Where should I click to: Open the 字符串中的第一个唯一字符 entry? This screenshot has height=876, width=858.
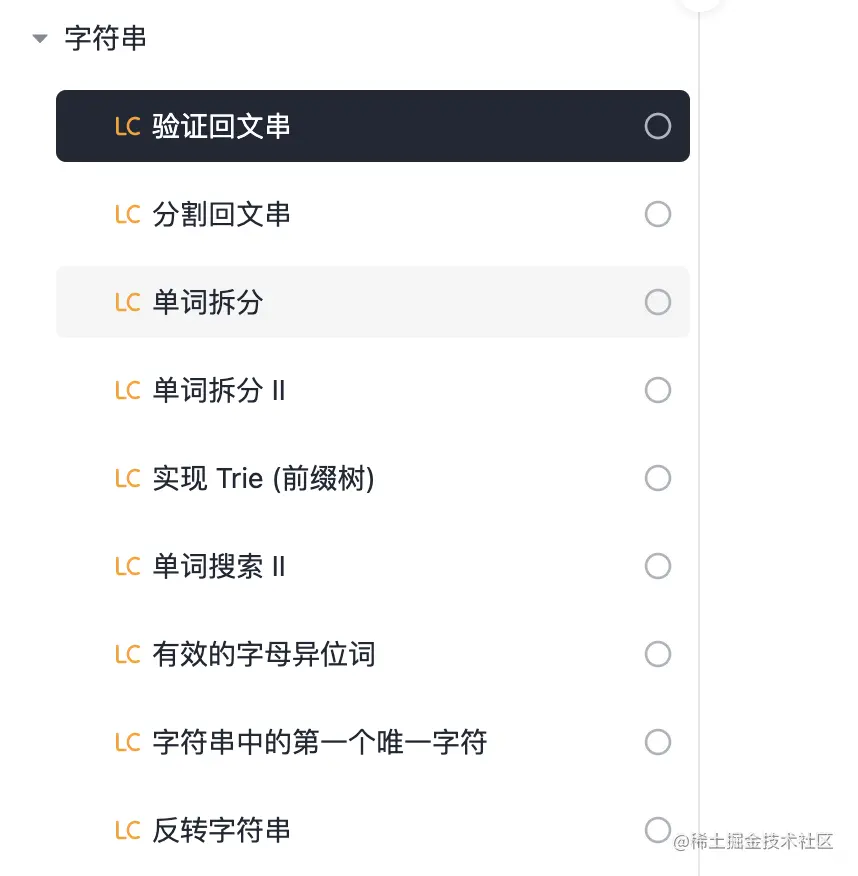(x=320, y=743)
